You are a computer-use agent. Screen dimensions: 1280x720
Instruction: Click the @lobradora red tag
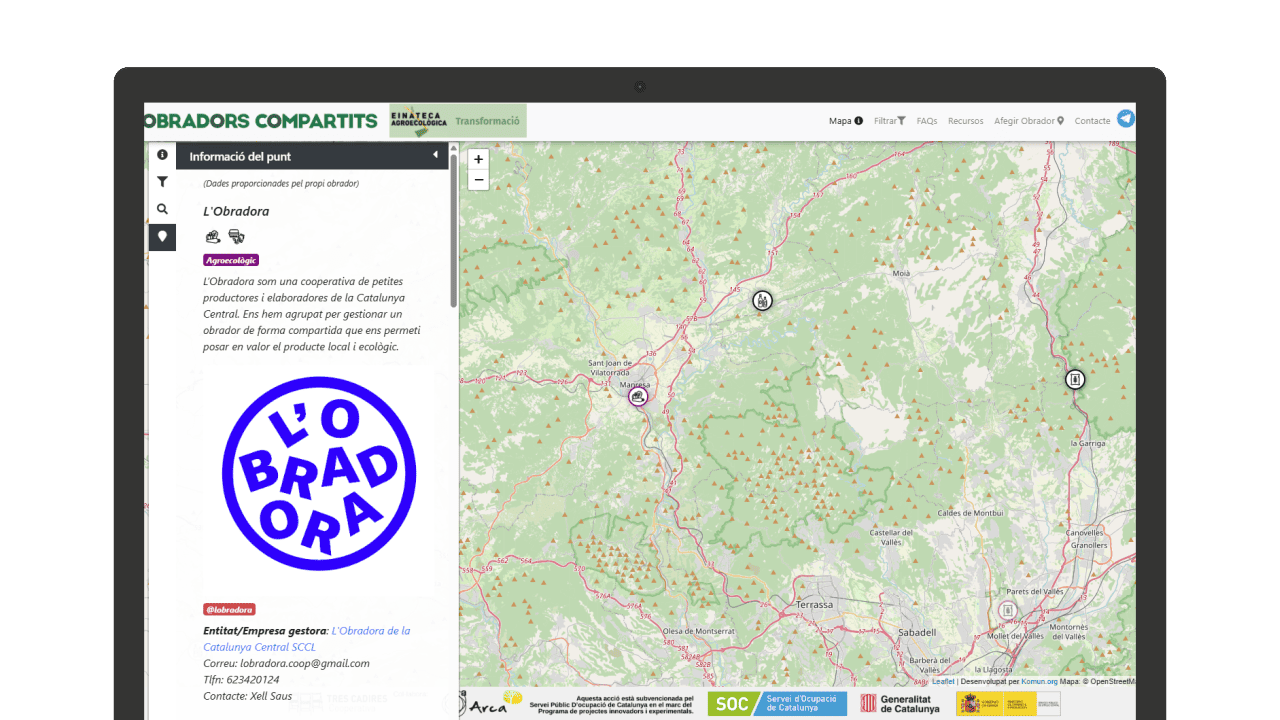[x=229, y=609]
